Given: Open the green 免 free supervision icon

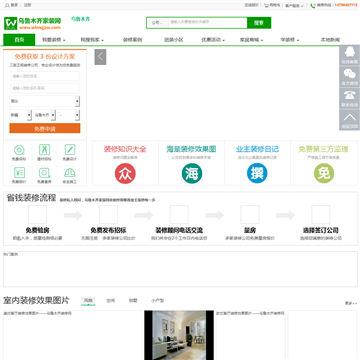Looking at the screenshot, I should 324,173.
